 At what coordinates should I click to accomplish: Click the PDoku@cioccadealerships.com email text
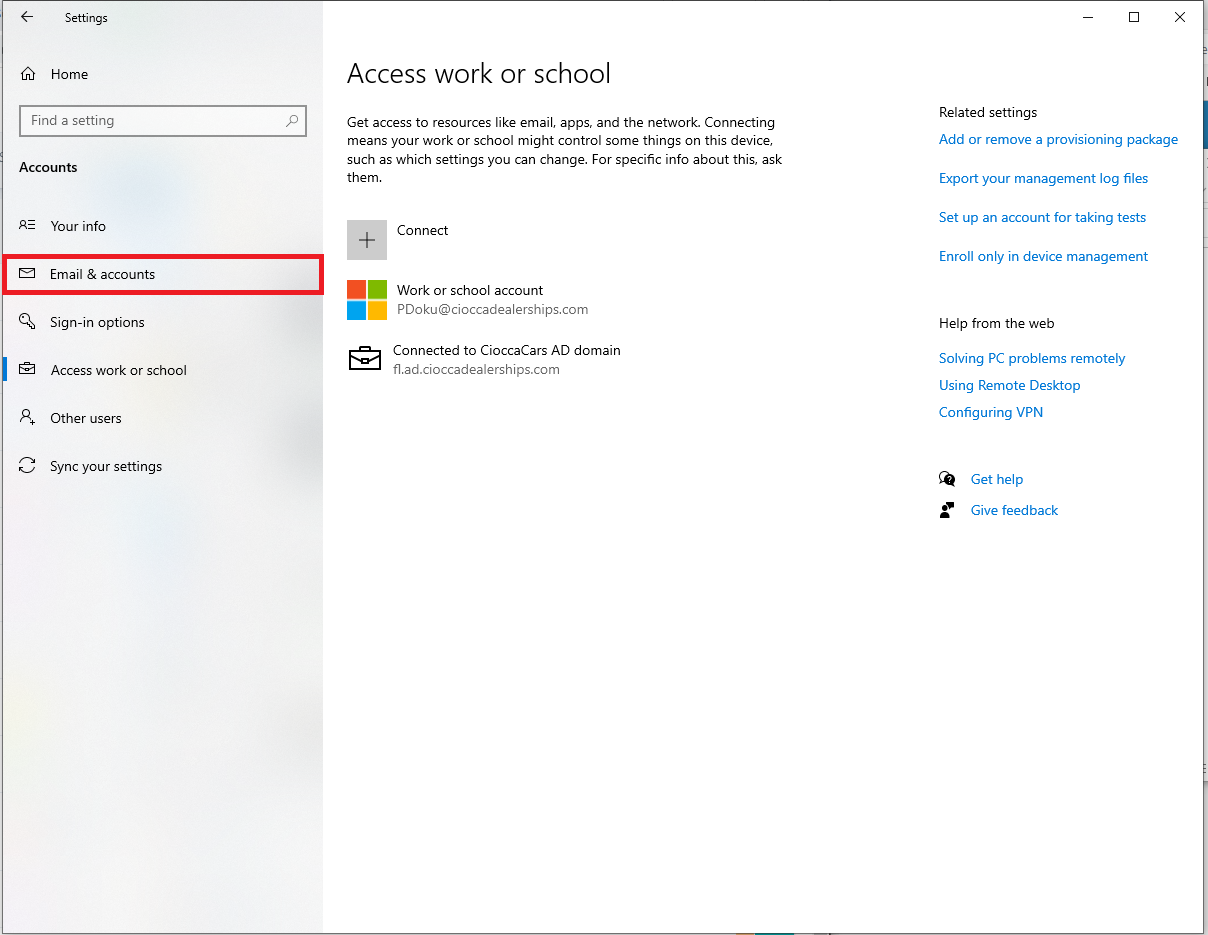pyautogui.click(x=492, y=309)
